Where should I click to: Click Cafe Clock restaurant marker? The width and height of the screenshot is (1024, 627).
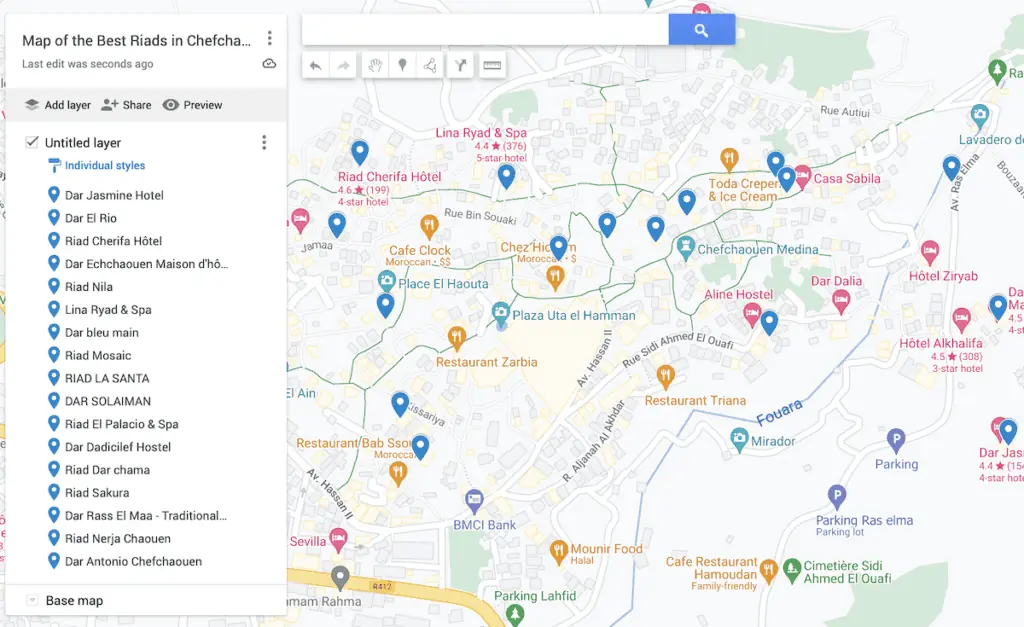(x=429, y=227)
